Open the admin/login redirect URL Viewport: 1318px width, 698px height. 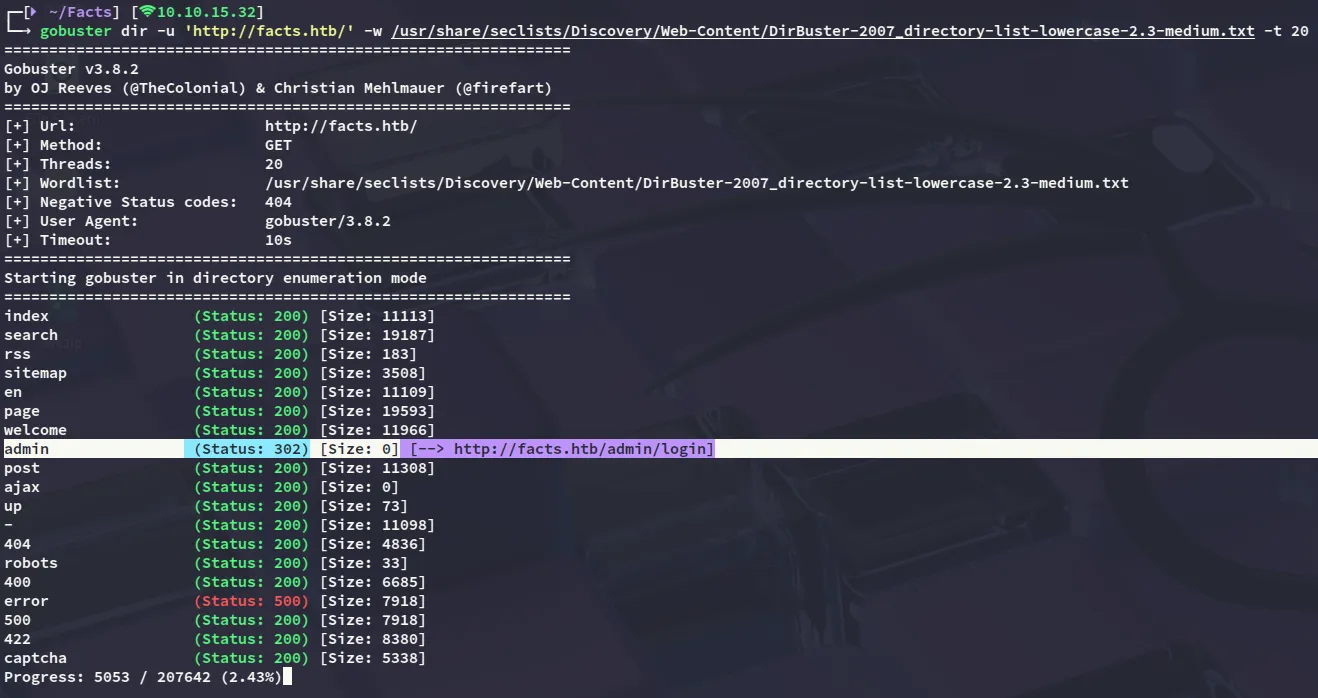[x=584, y=449]
